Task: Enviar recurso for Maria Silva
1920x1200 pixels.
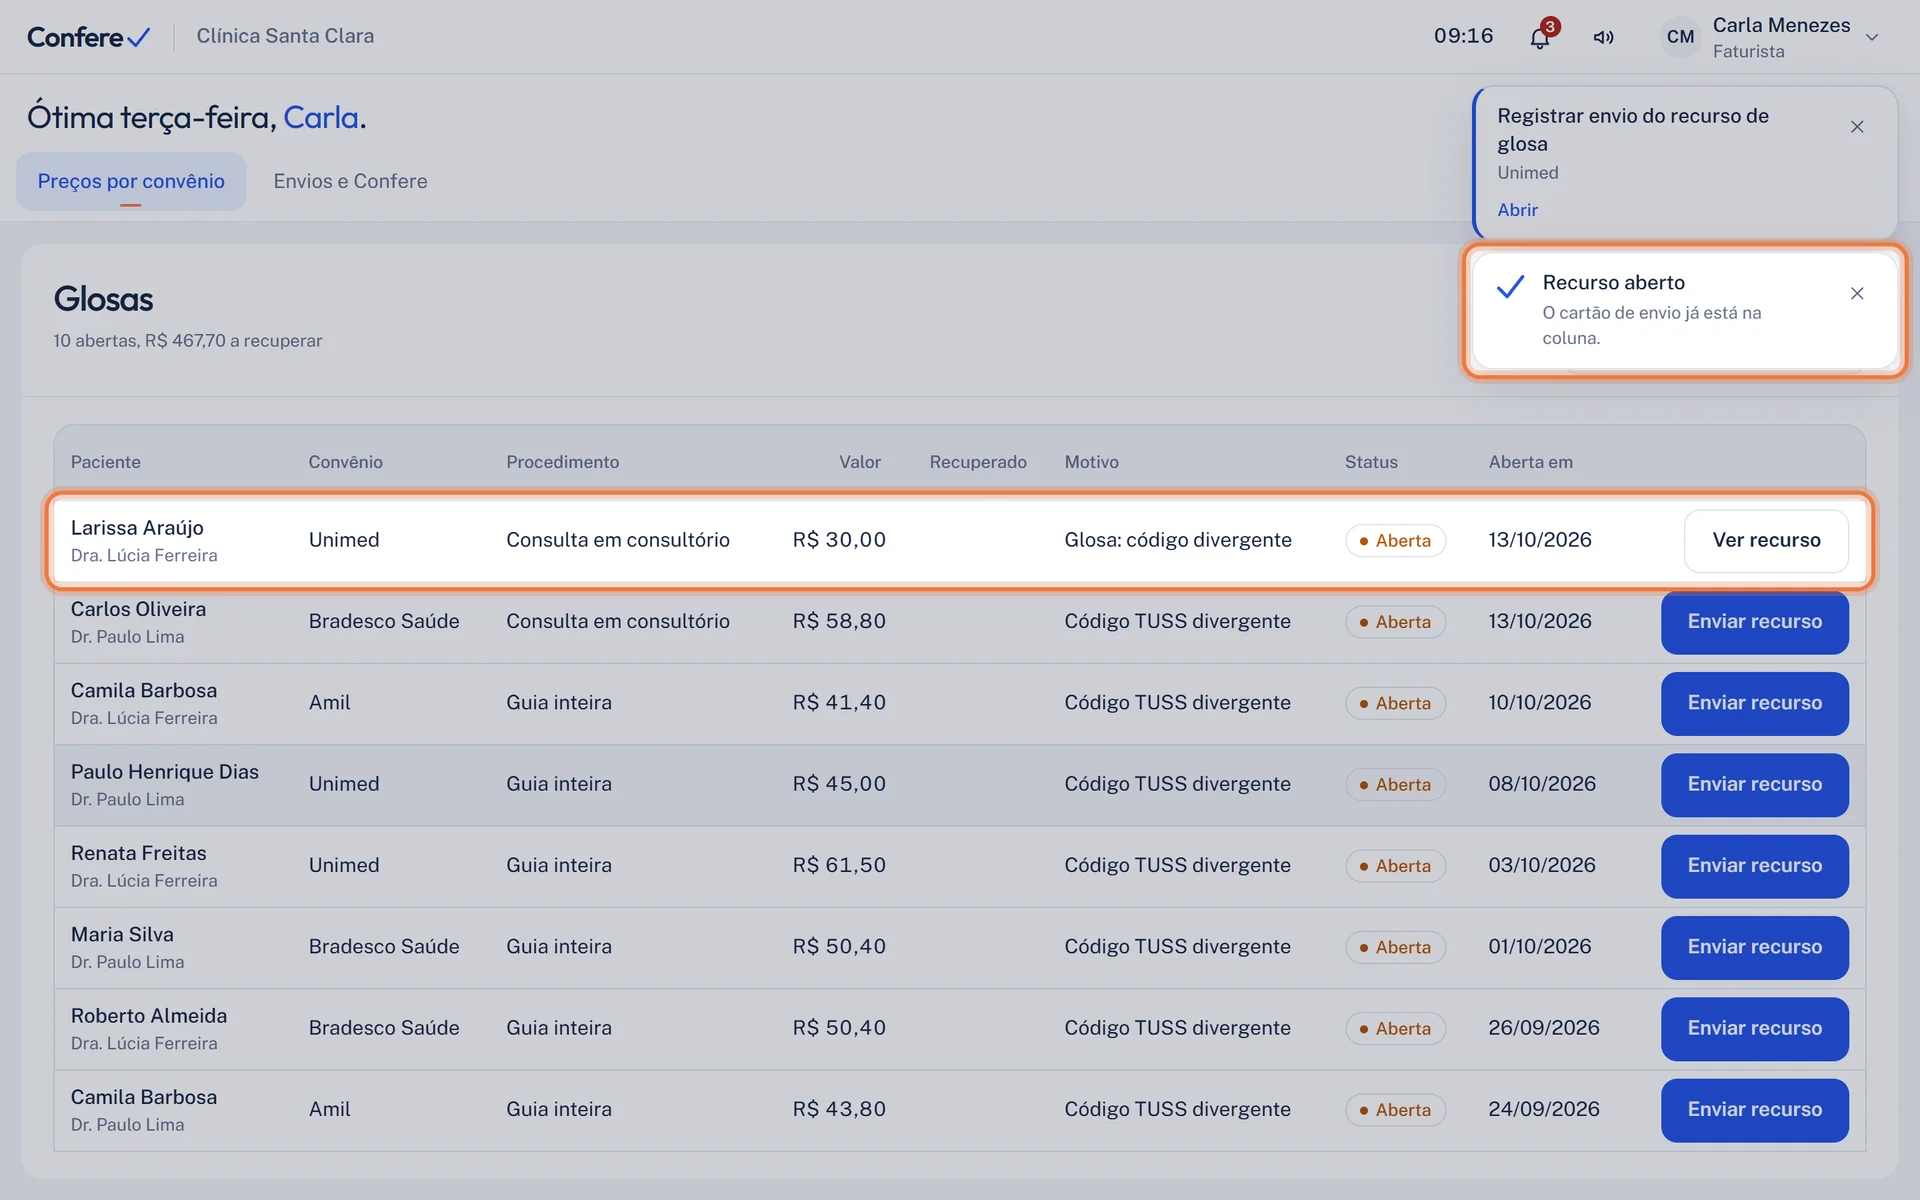Action: click(1754, 947)
